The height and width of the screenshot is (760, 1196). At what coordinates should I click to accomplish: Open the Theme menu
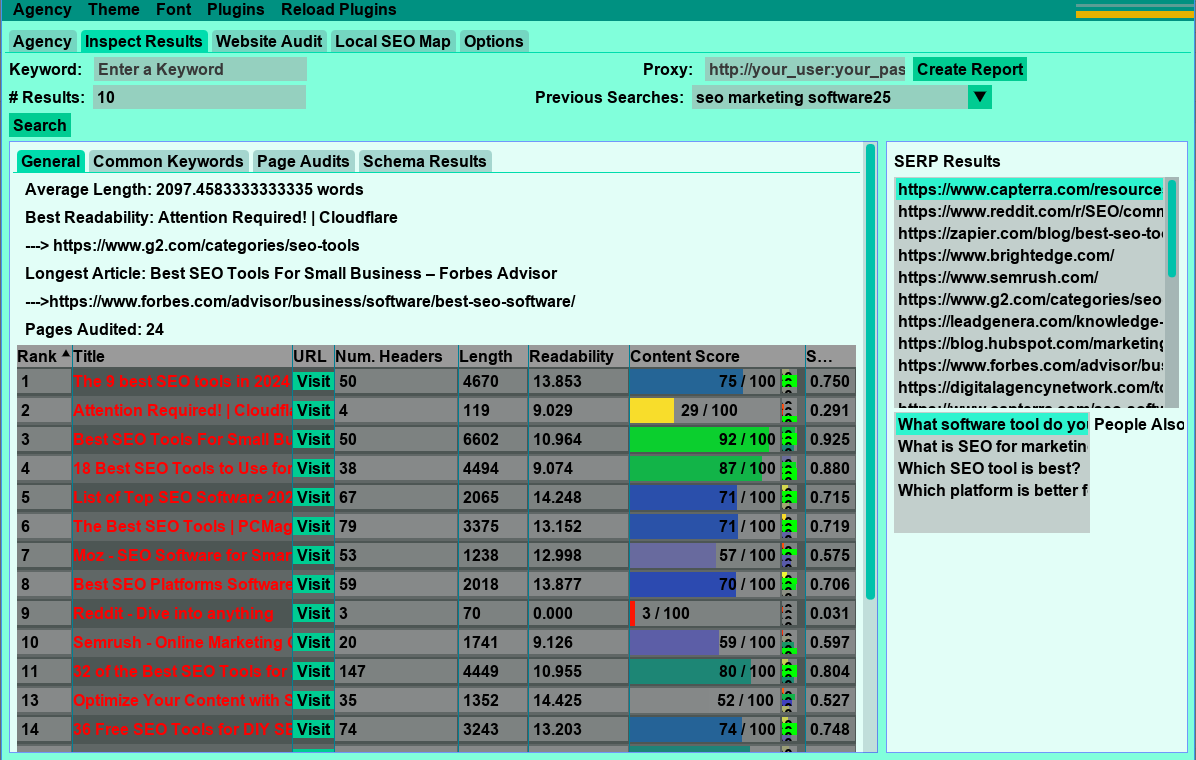pyautogui.click(x=114, y=10)
